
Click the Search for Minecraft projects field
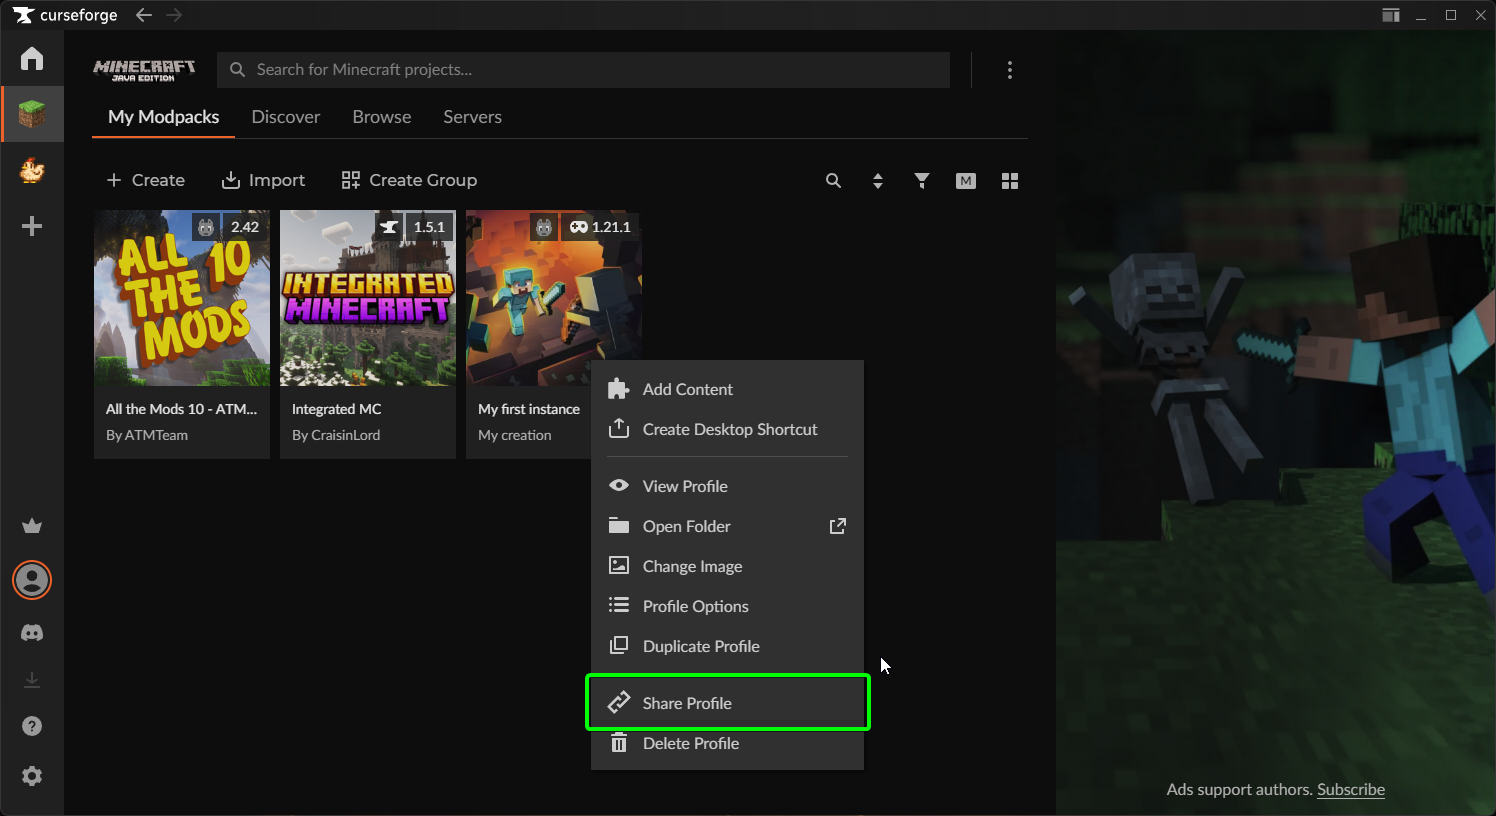(583, 70)
